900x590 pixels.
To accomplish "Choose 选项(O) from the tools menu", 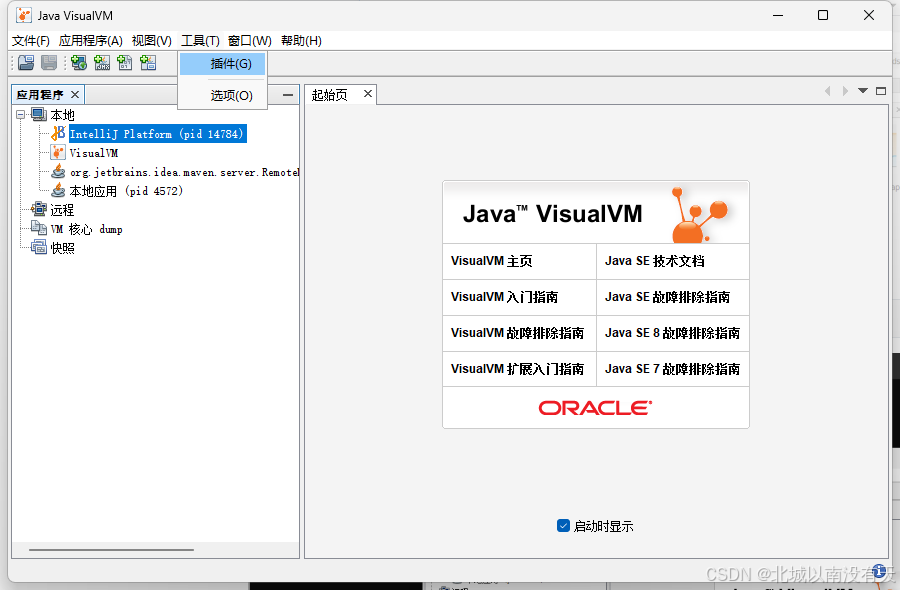I will point(223,95).
